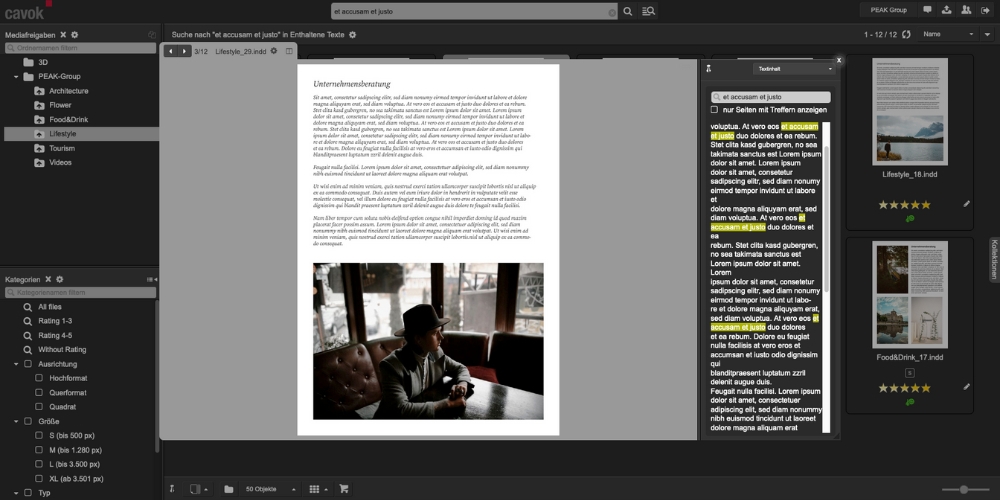Collapse the Ausrichtung category group
The height and width of the screenshot is (500, 1000).
(x=16, y=364)
